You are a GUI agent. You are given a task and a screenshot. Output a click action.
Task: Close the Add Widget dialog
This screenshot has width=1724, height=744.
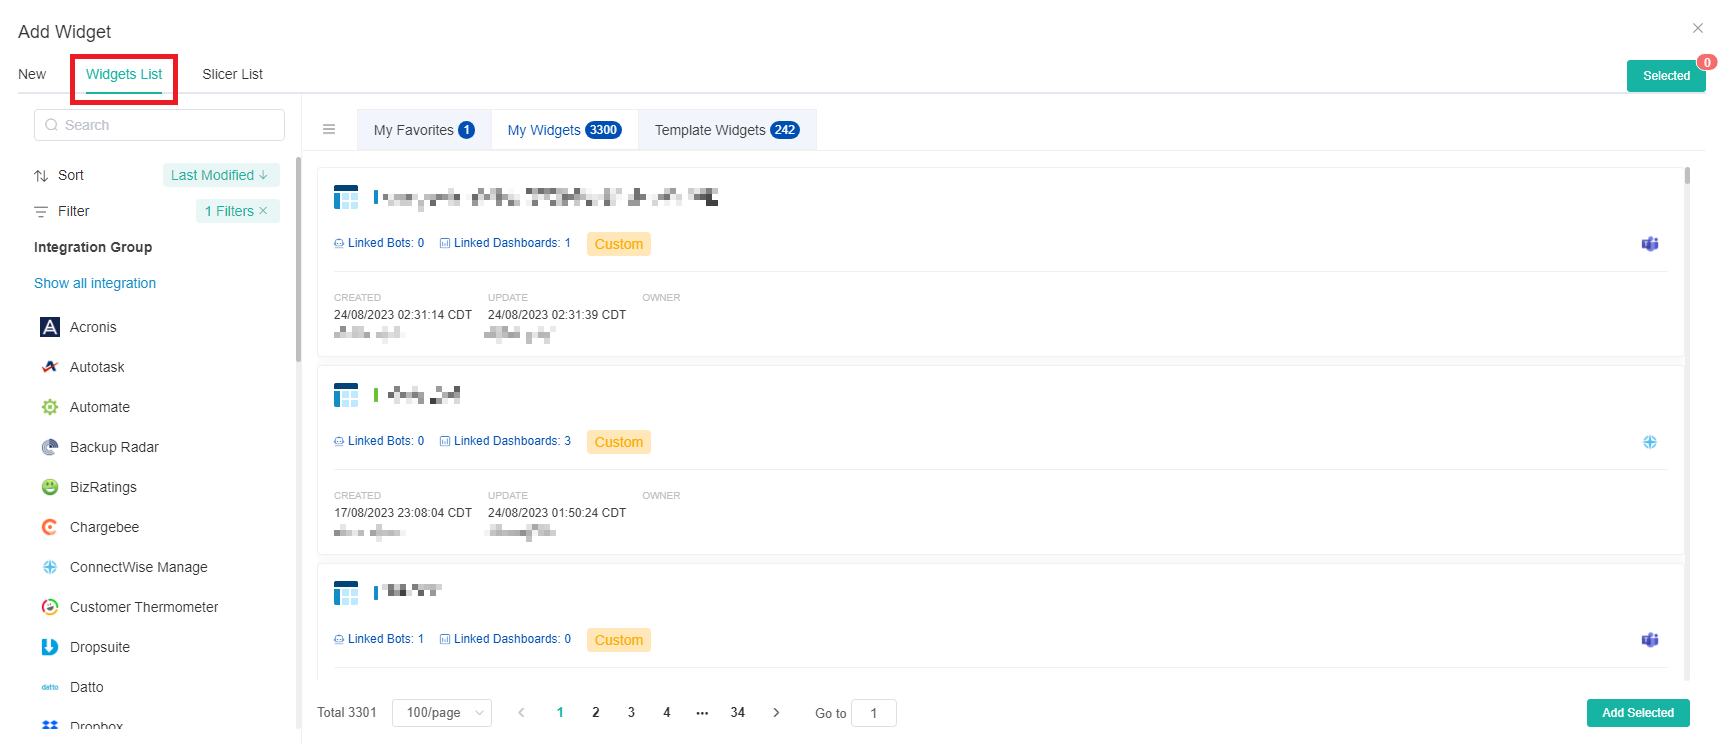(x=1698, y=28)
